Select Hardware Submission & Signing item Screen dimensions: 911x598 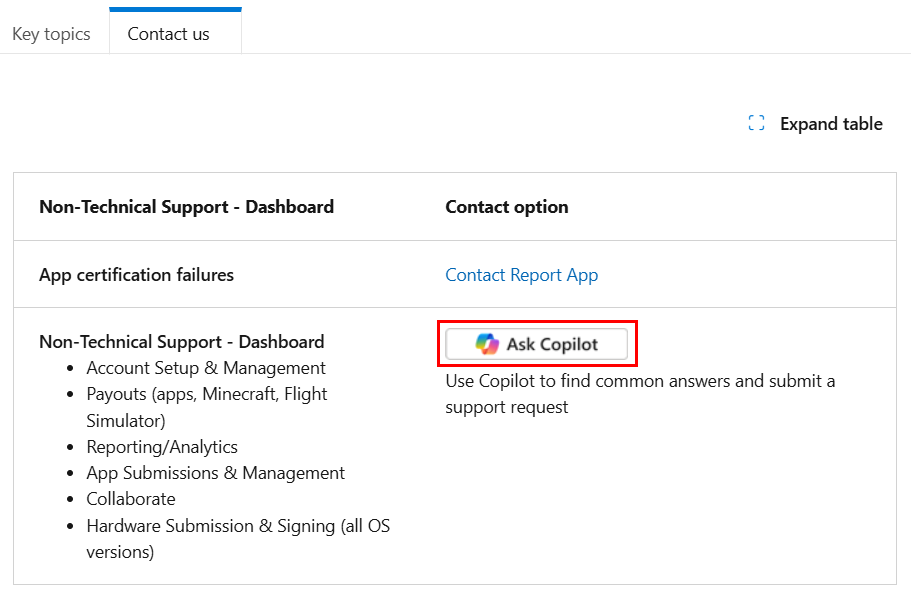[x=238, y=525]
